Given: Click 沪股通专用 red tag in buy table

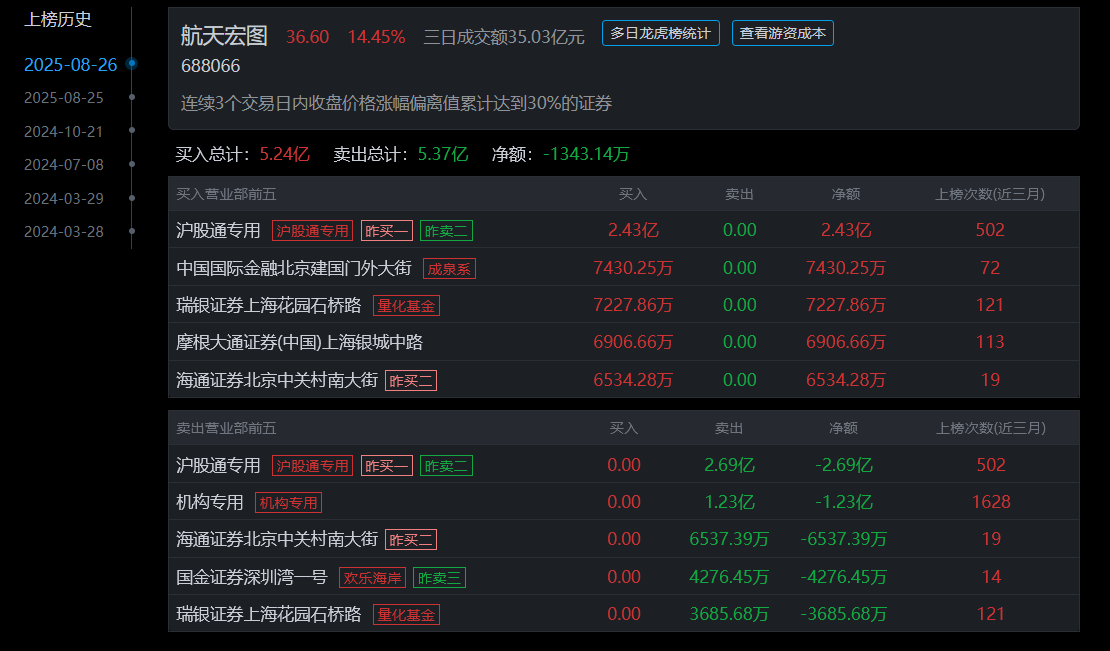Looking at the screenshot, I should point(312,231).
